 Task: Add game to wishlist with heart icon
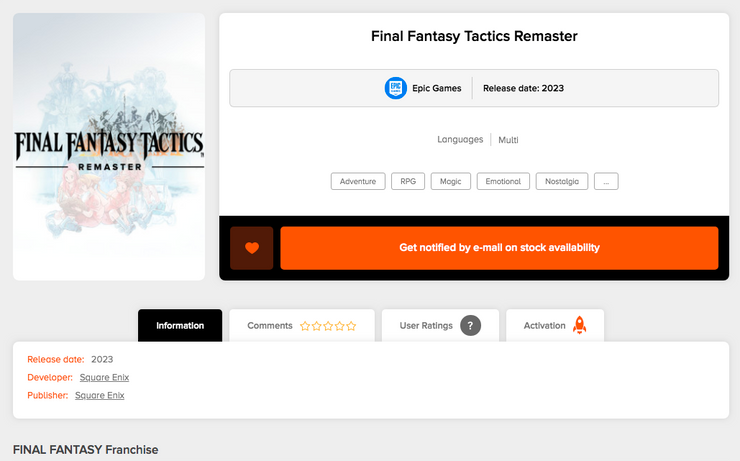click(x=252, y=248)
